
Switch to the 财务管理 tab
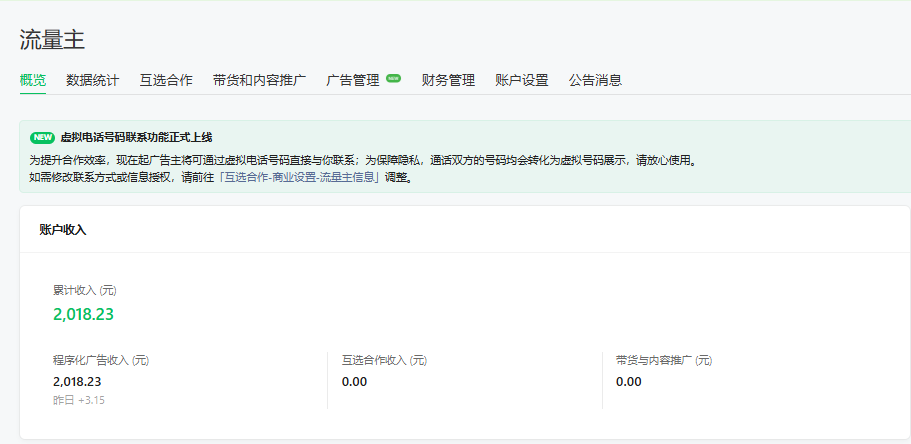point(448,80)
